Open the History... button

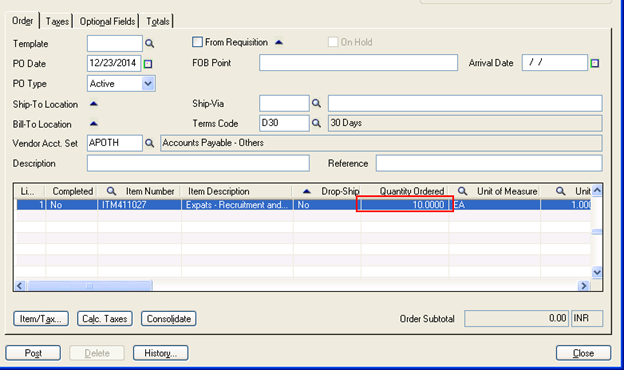(x=160, y=353)
